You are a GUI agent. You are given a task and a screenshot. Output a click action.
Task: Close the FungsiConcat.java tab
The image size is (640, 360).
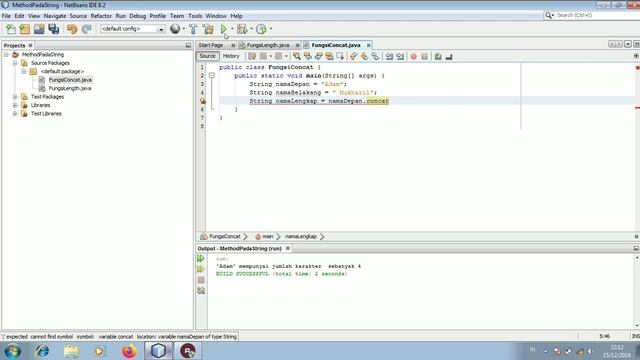(x=369, y=45)
